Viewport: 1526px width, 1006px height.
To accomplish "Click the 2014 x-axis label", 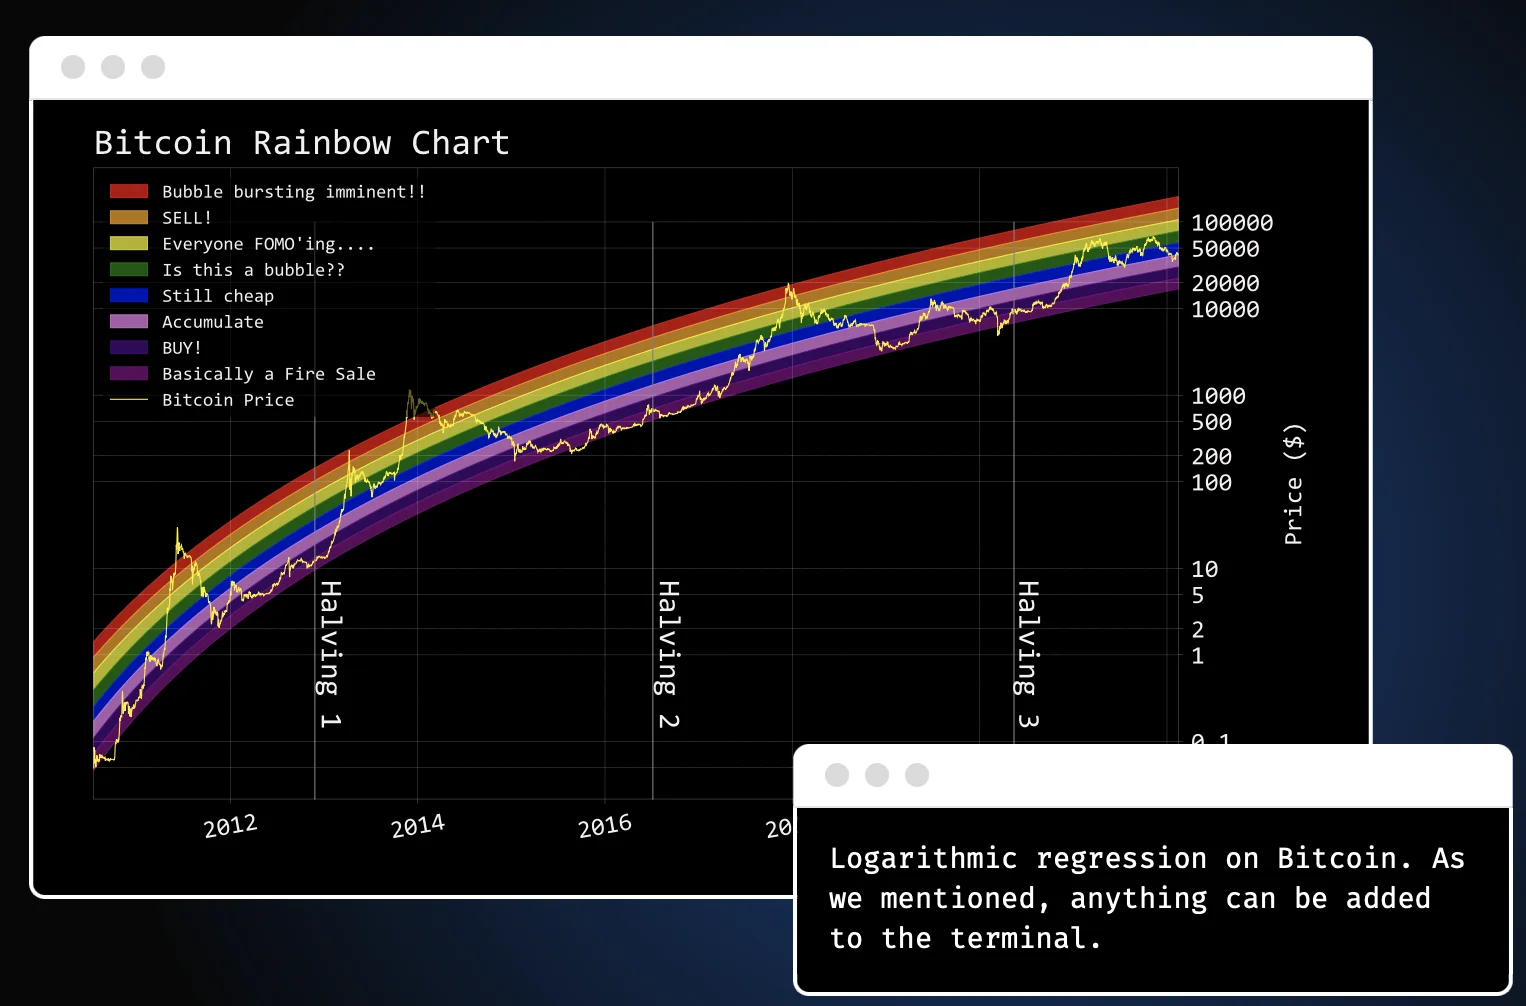I will 417,826.
